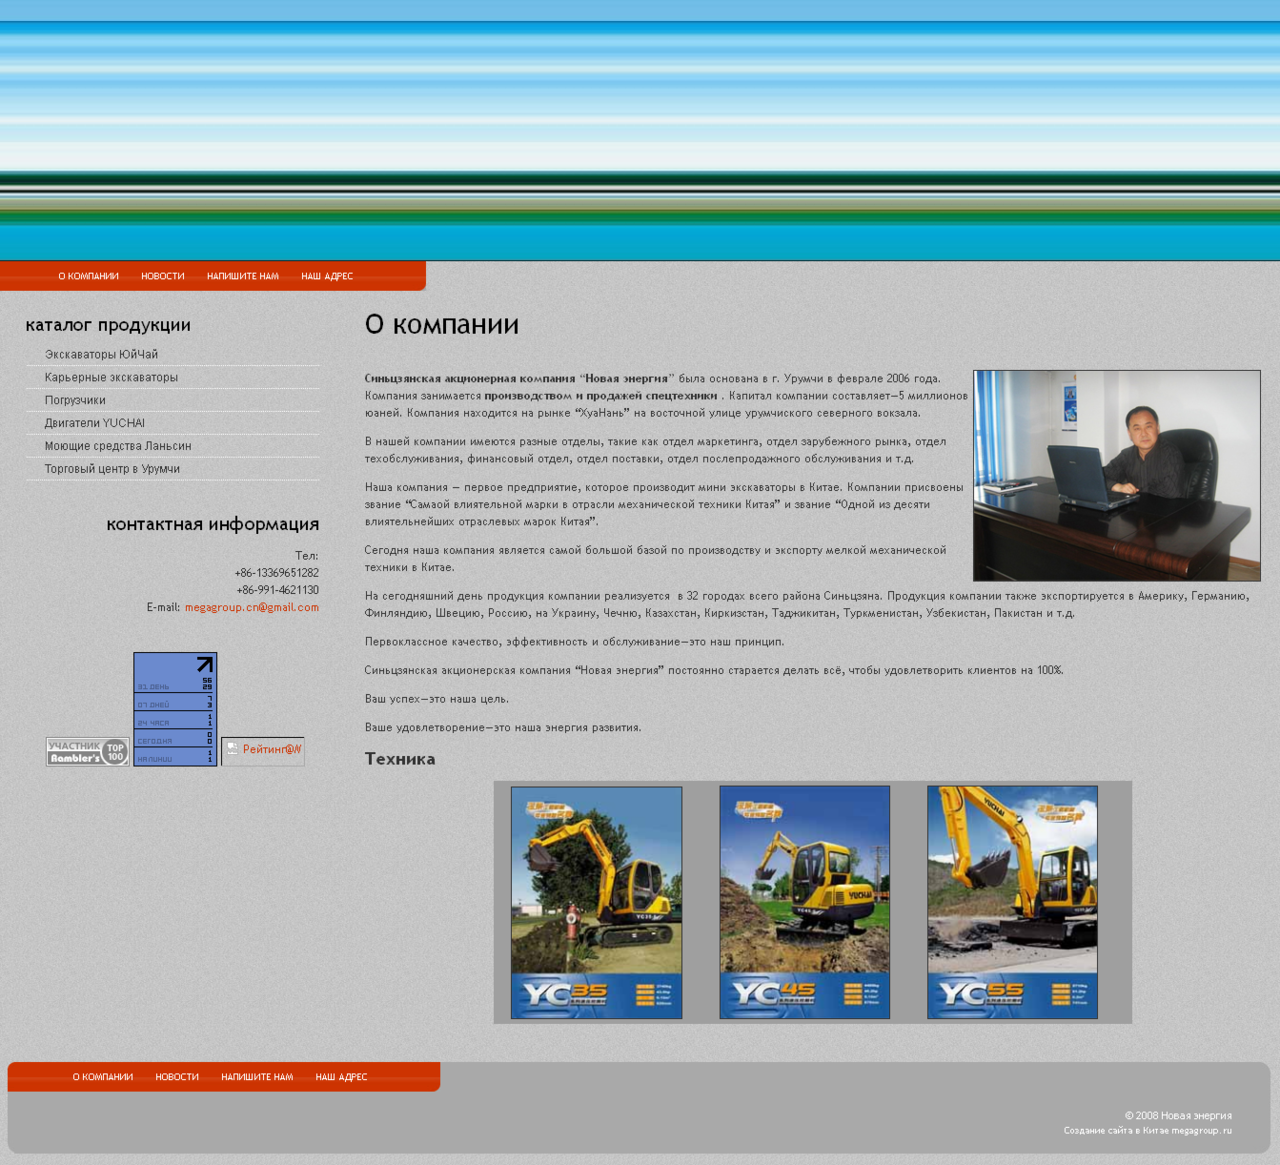Click the photo of the man at the desk

[x=1117, y=476]
